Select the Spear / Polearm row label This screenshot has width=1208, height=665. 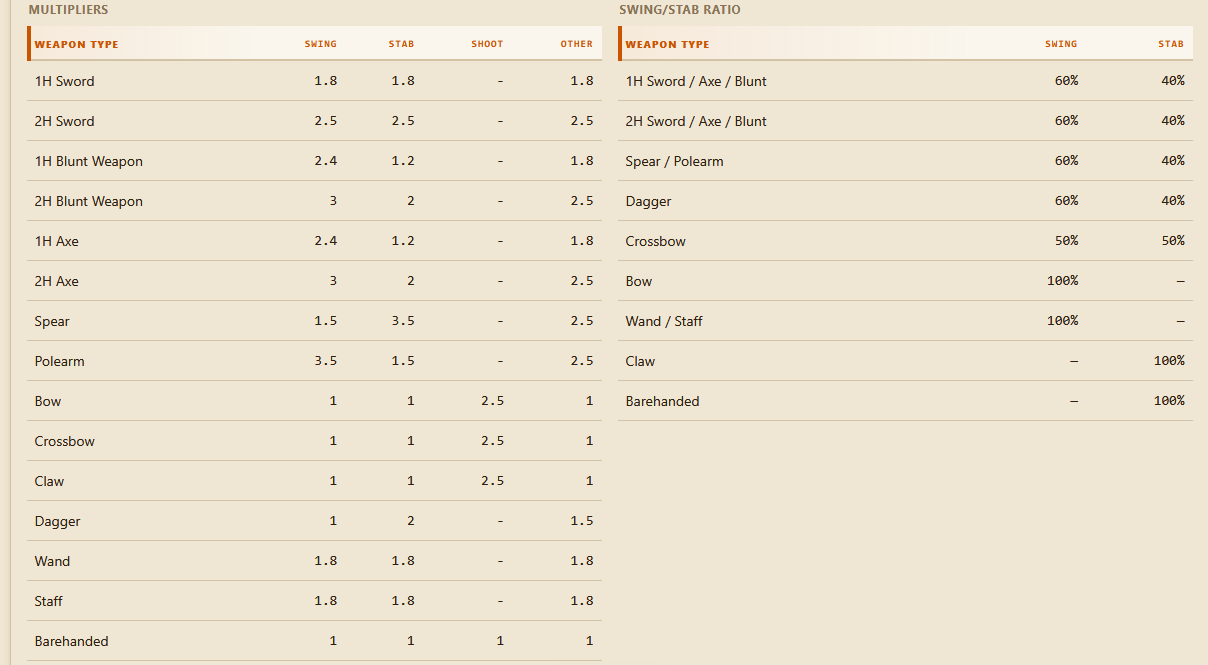click(674, 161)
